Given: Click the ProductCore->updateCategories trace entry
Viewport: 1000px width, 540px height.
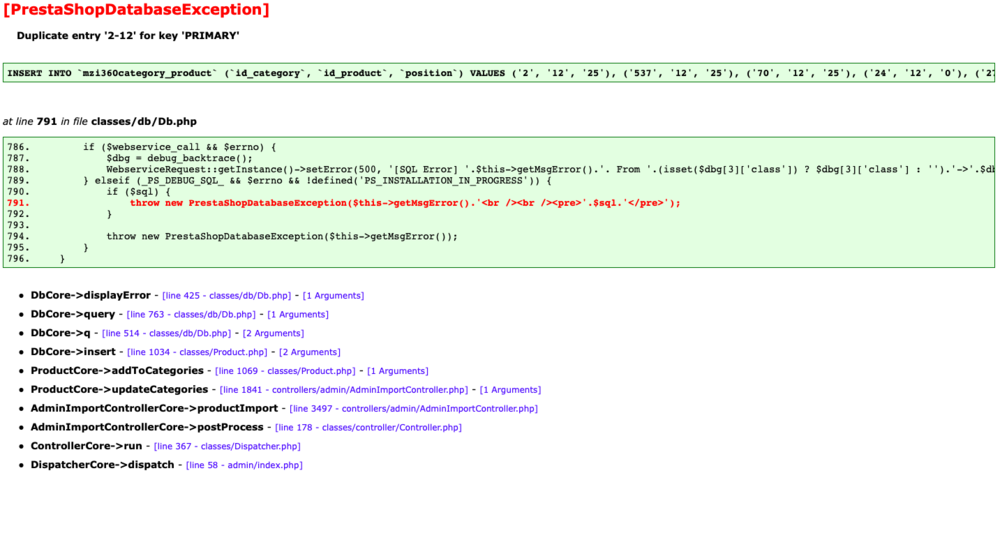Looking at the screenshot, I should [119, 390].
